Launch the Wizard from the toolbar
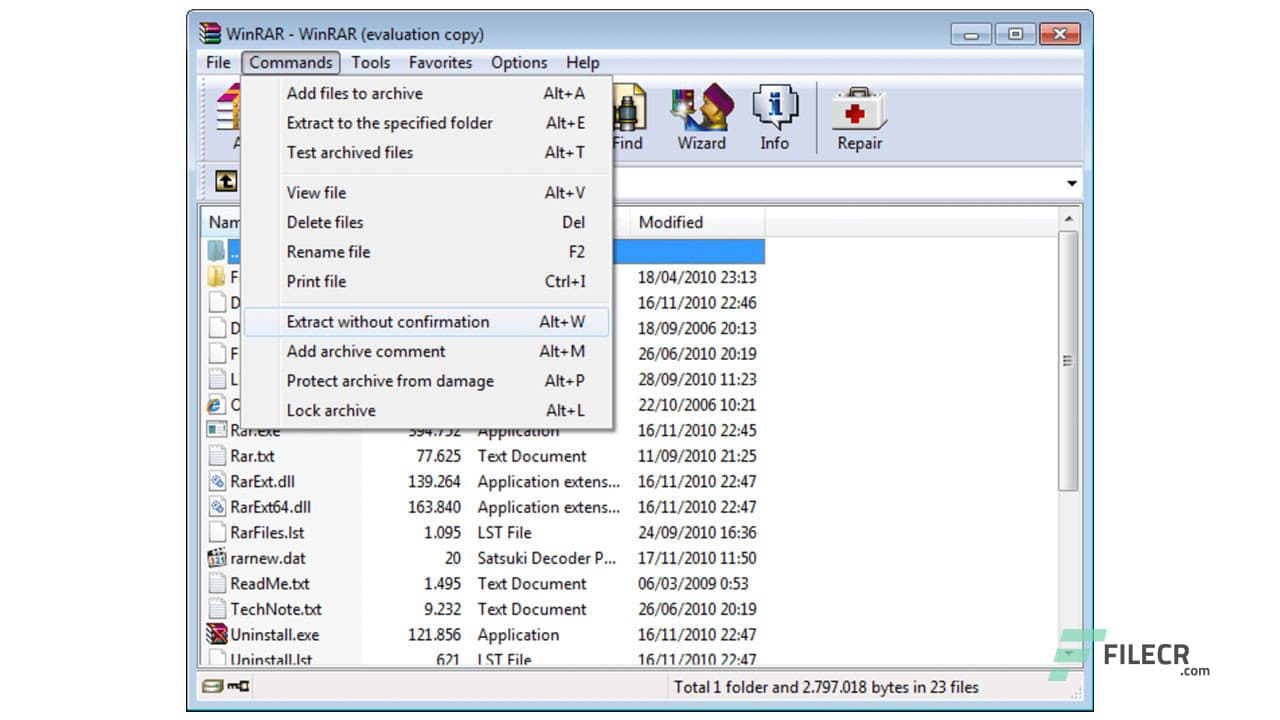Screen dimensions: 1280x720 click(x=701, y=110)
